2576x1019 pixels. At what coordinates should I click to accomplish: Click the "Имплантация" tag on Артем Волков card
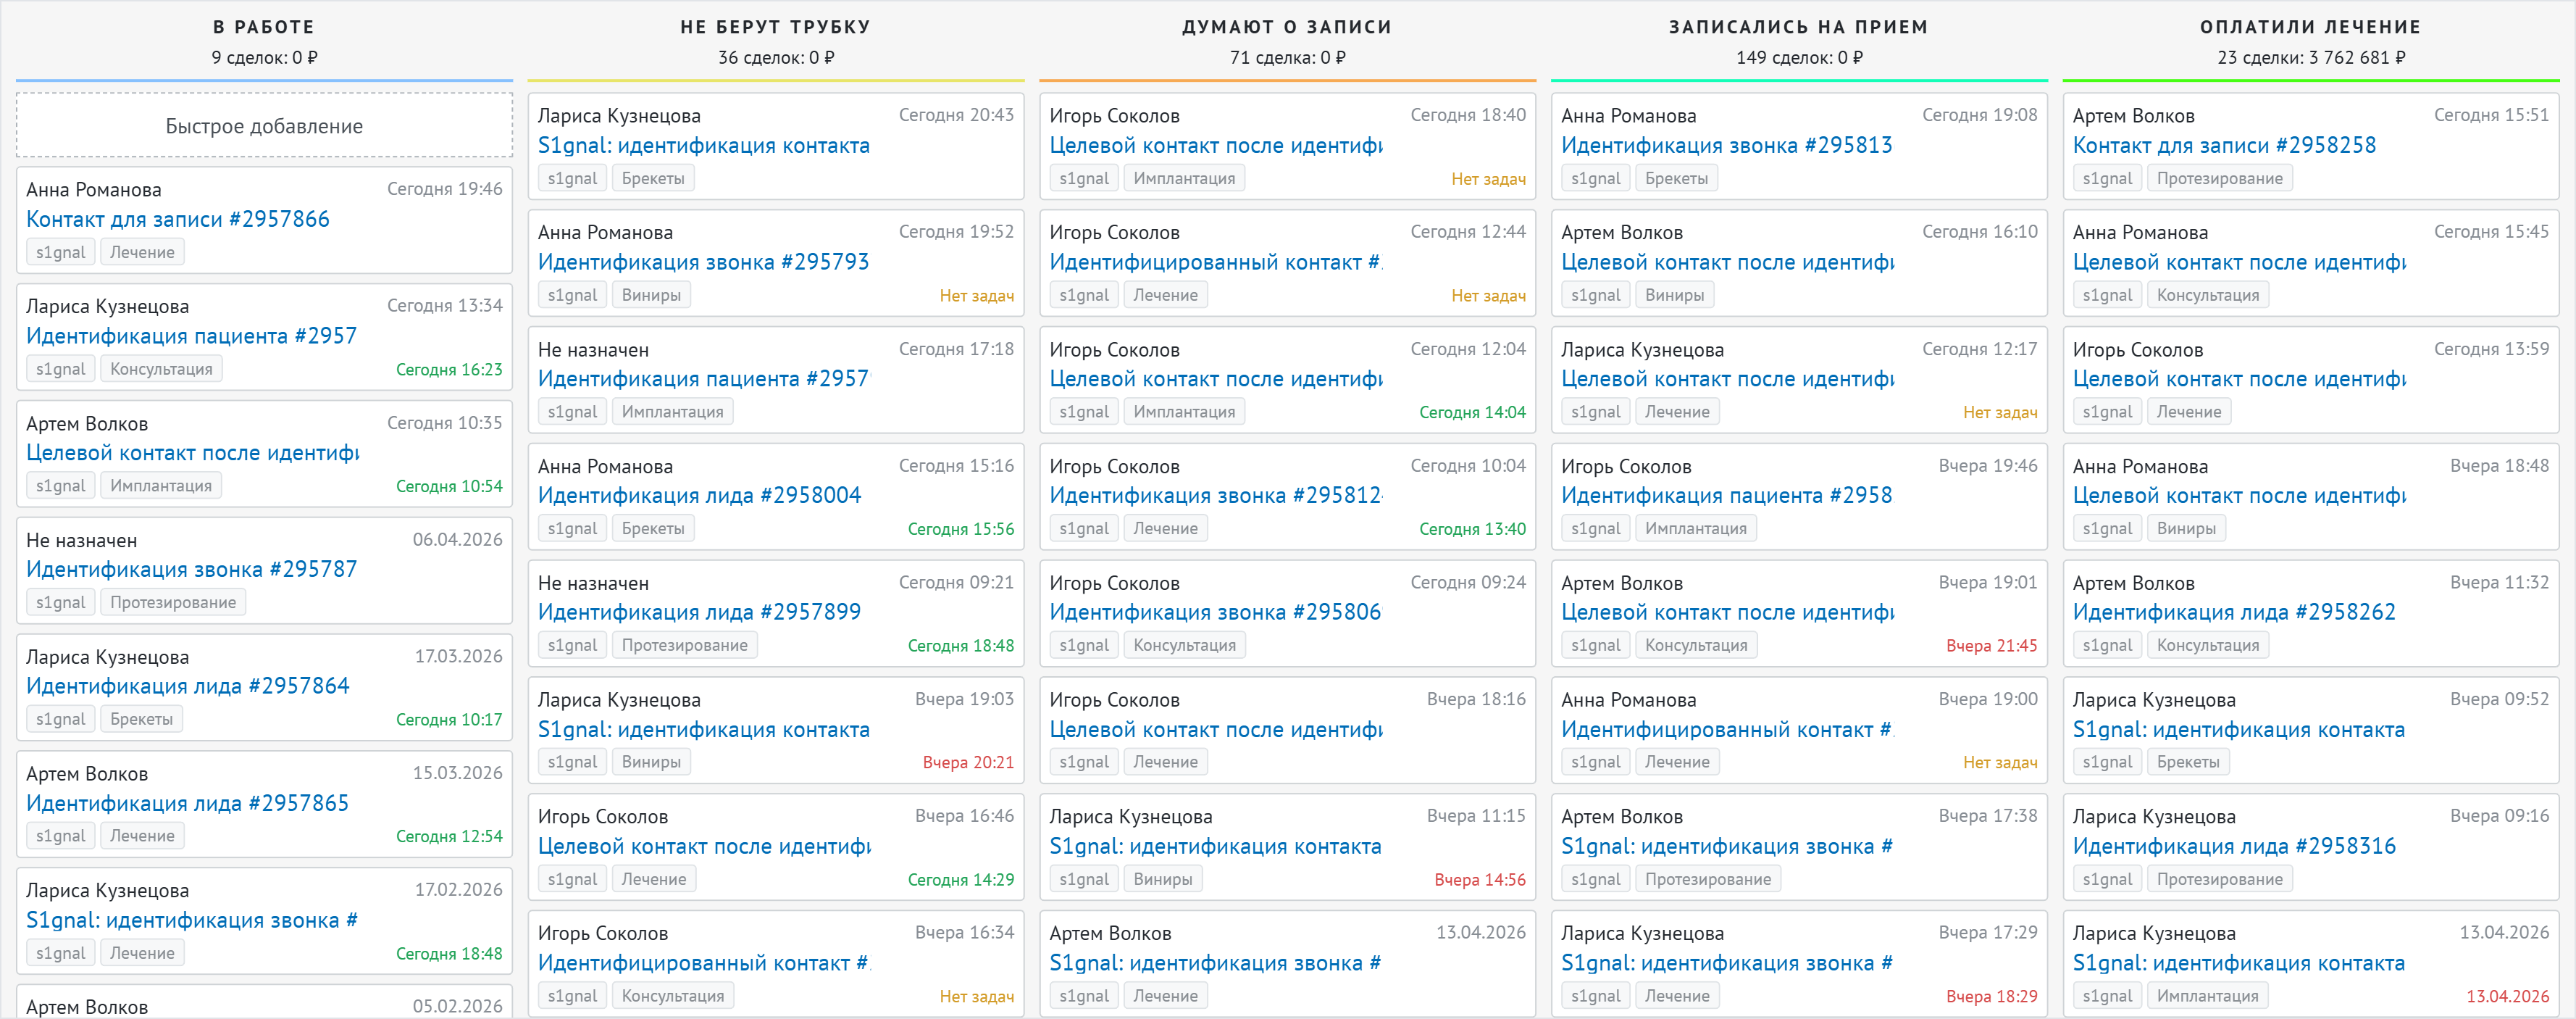161,485
